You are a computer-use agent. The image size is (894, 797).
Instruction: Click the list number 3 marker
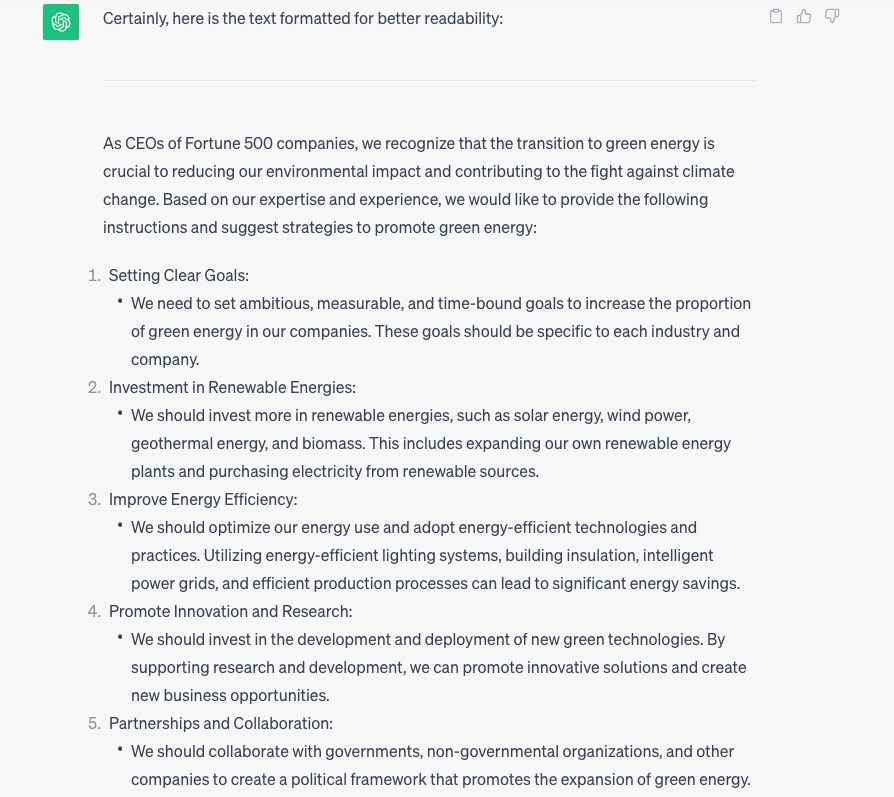click(x=94, y=499)
